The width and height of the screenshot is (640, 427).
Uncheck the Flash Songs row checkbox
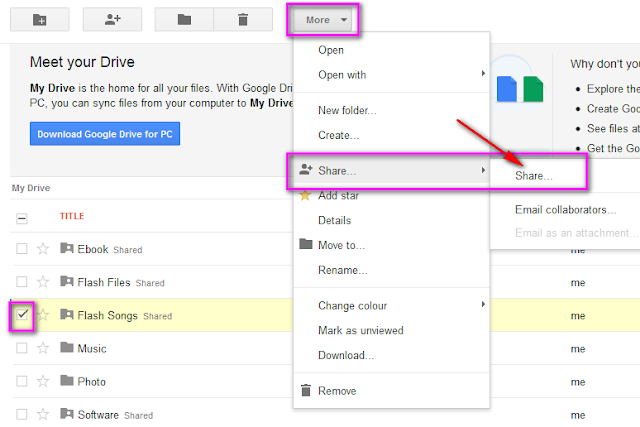pyautogui.click(x=22, y=315)
